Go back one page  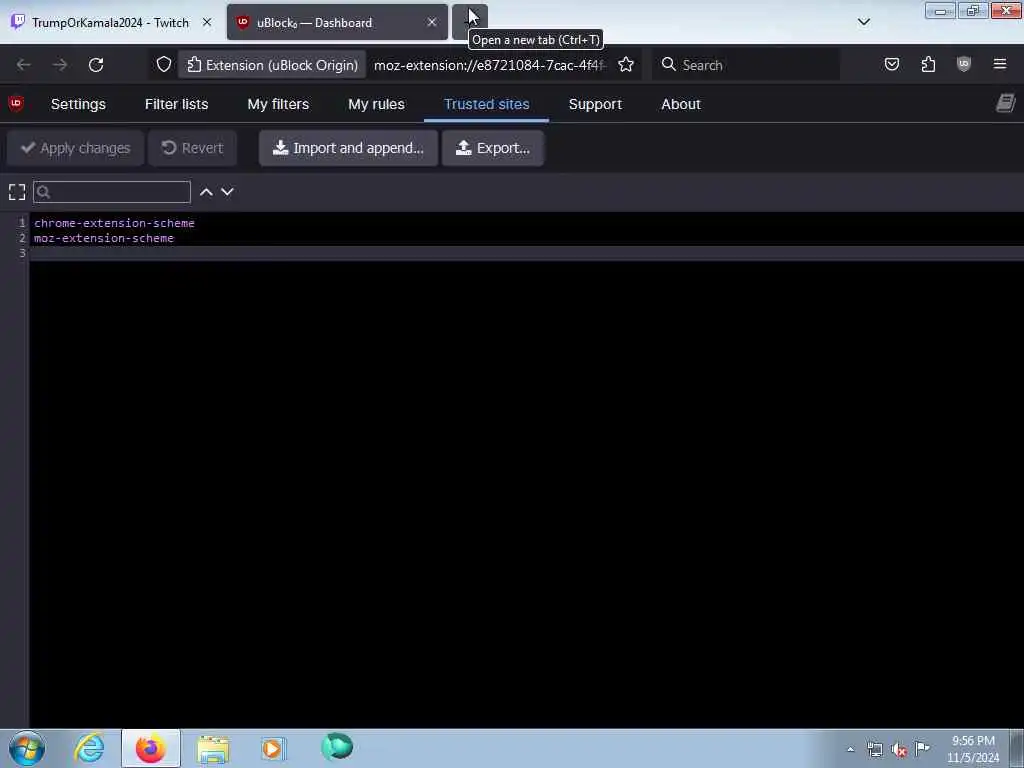(24, 65)
